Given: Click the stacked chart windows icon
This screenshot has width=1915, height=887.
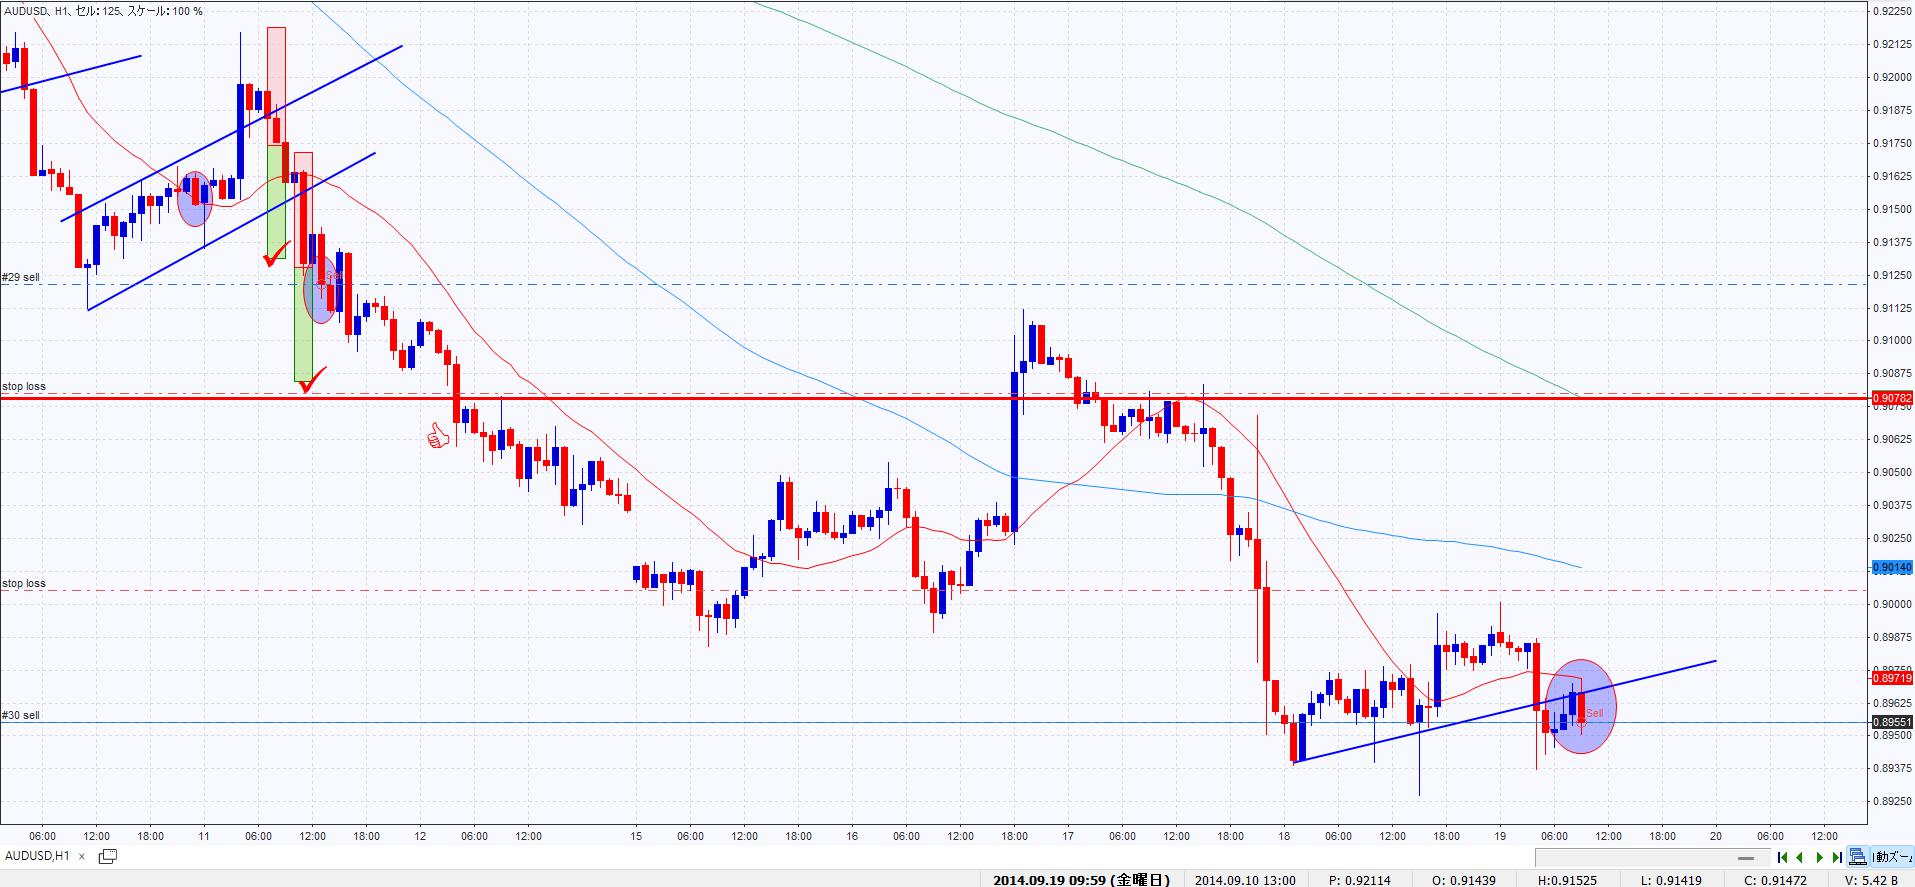Looking at the screenshot, I should [1858, 857].
